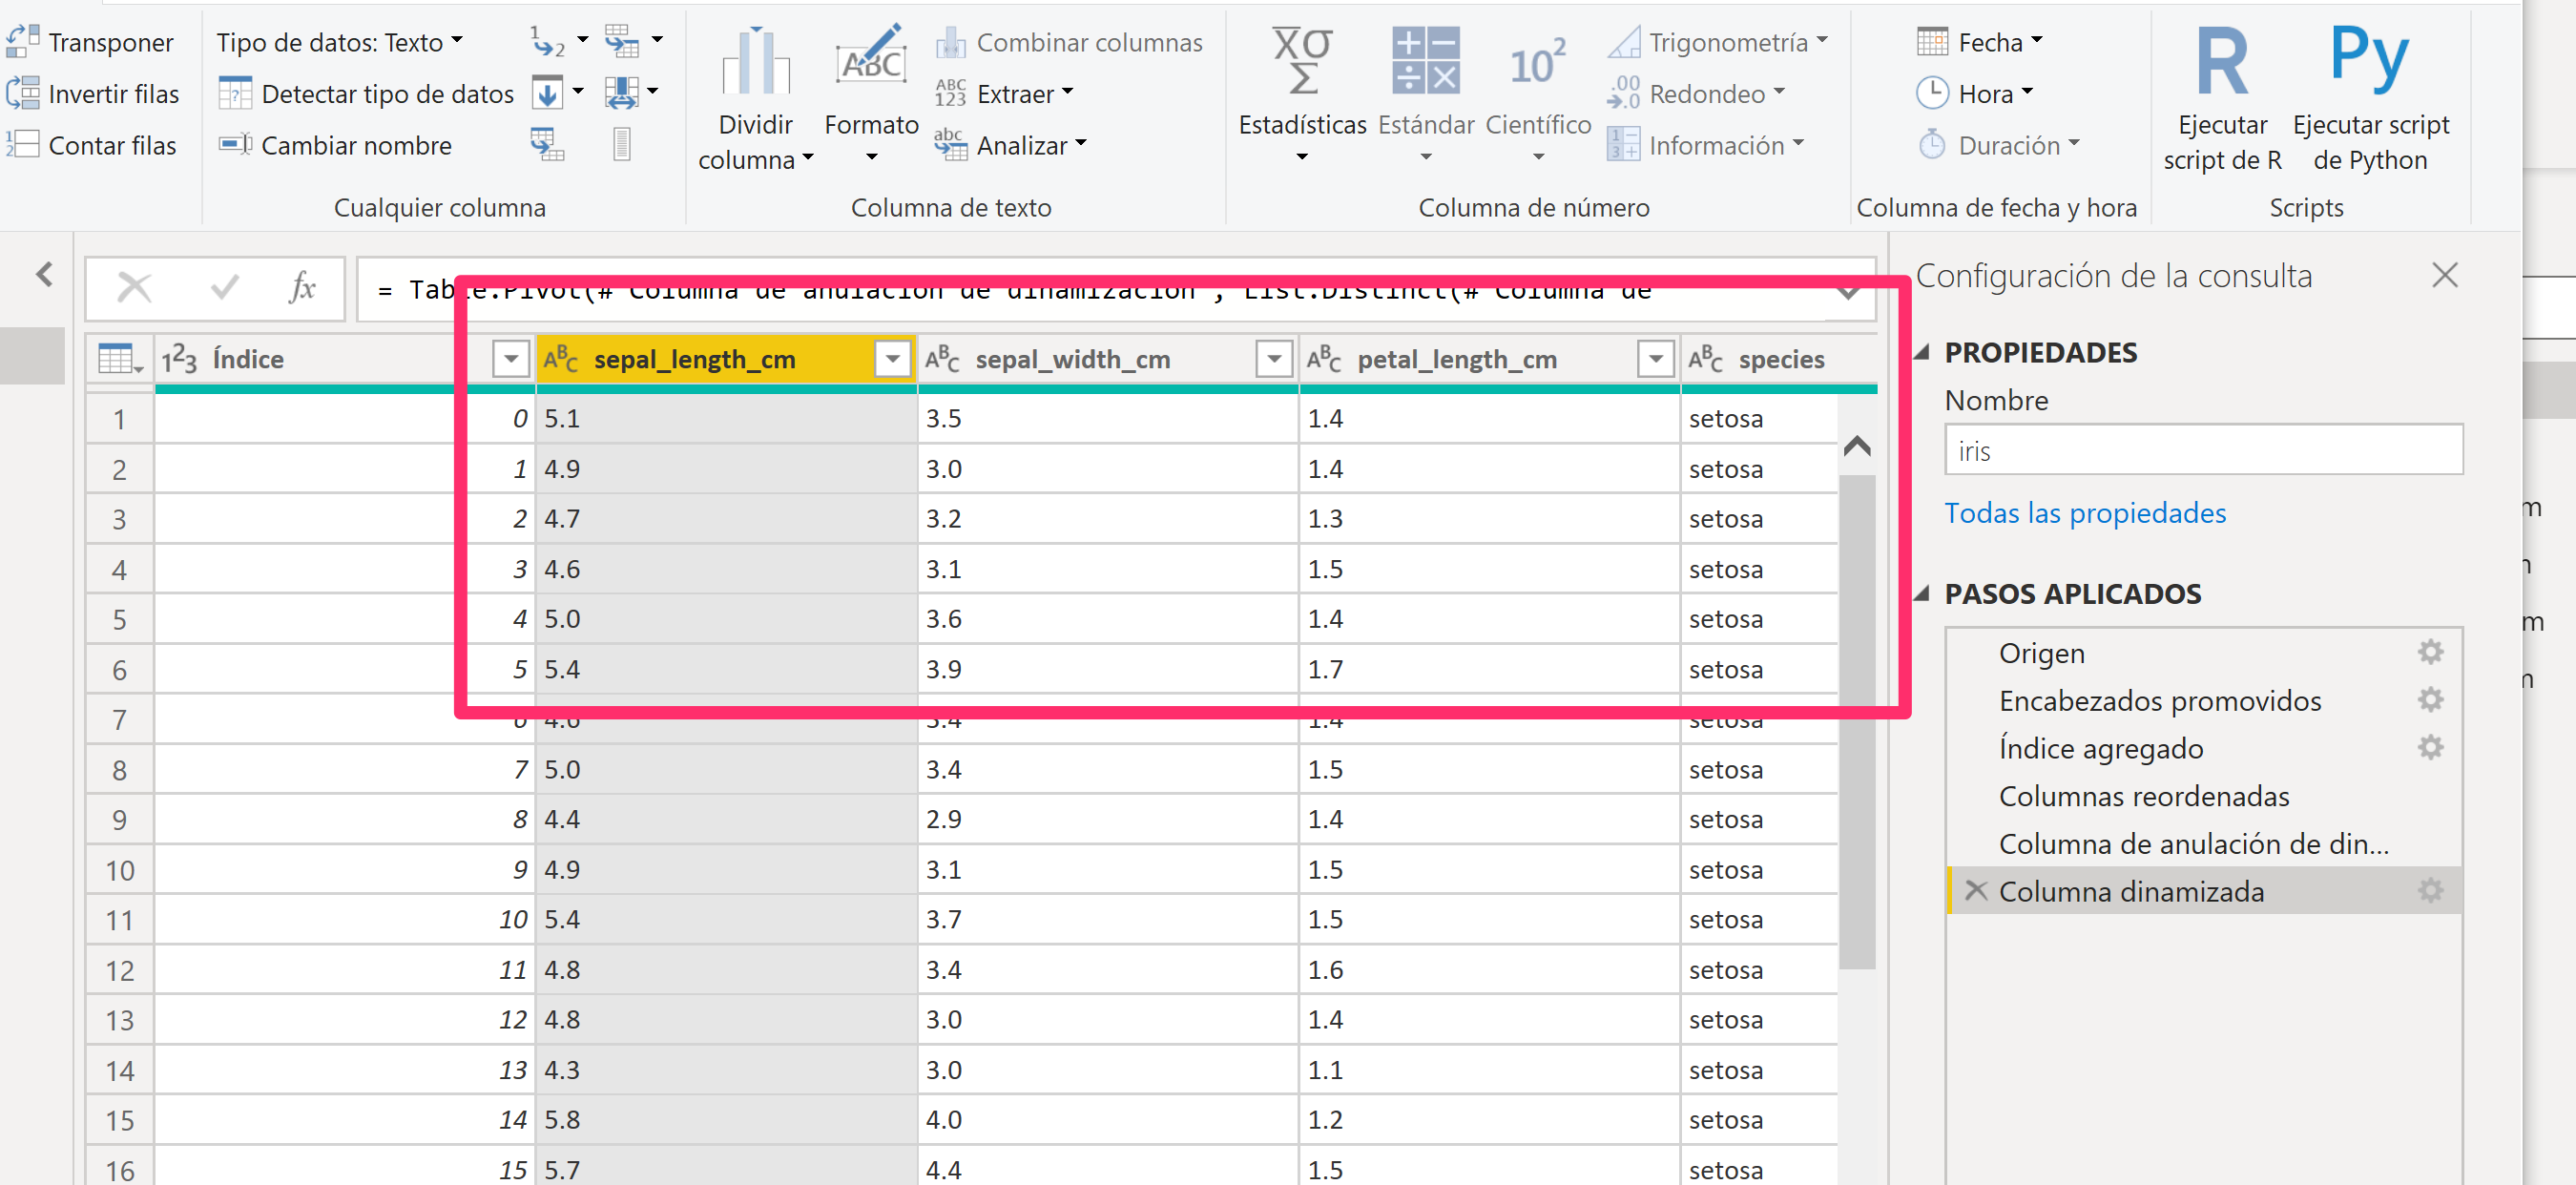Open the Tipo de datos: Texto dropdown
The width and height of the screenshot is (2576, 1185).
point(340,42)
